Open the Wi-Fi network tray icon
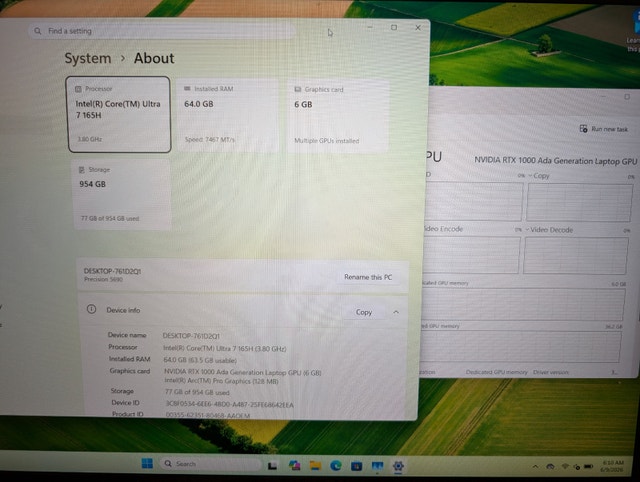The width and height of the screenshot is (640, 482). click(565, 466)
